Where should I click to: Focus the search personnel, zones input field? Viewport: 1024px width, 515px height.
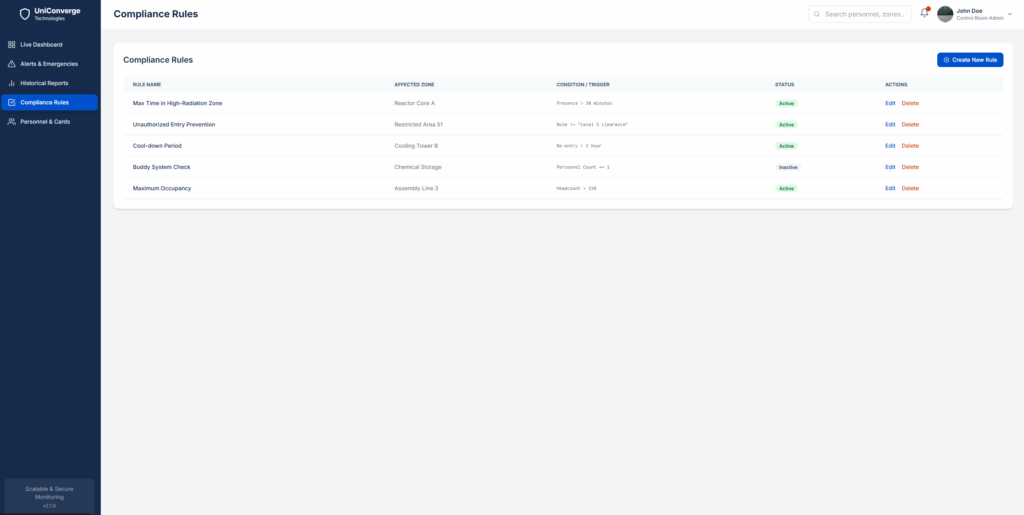click(x=865, y=14)
